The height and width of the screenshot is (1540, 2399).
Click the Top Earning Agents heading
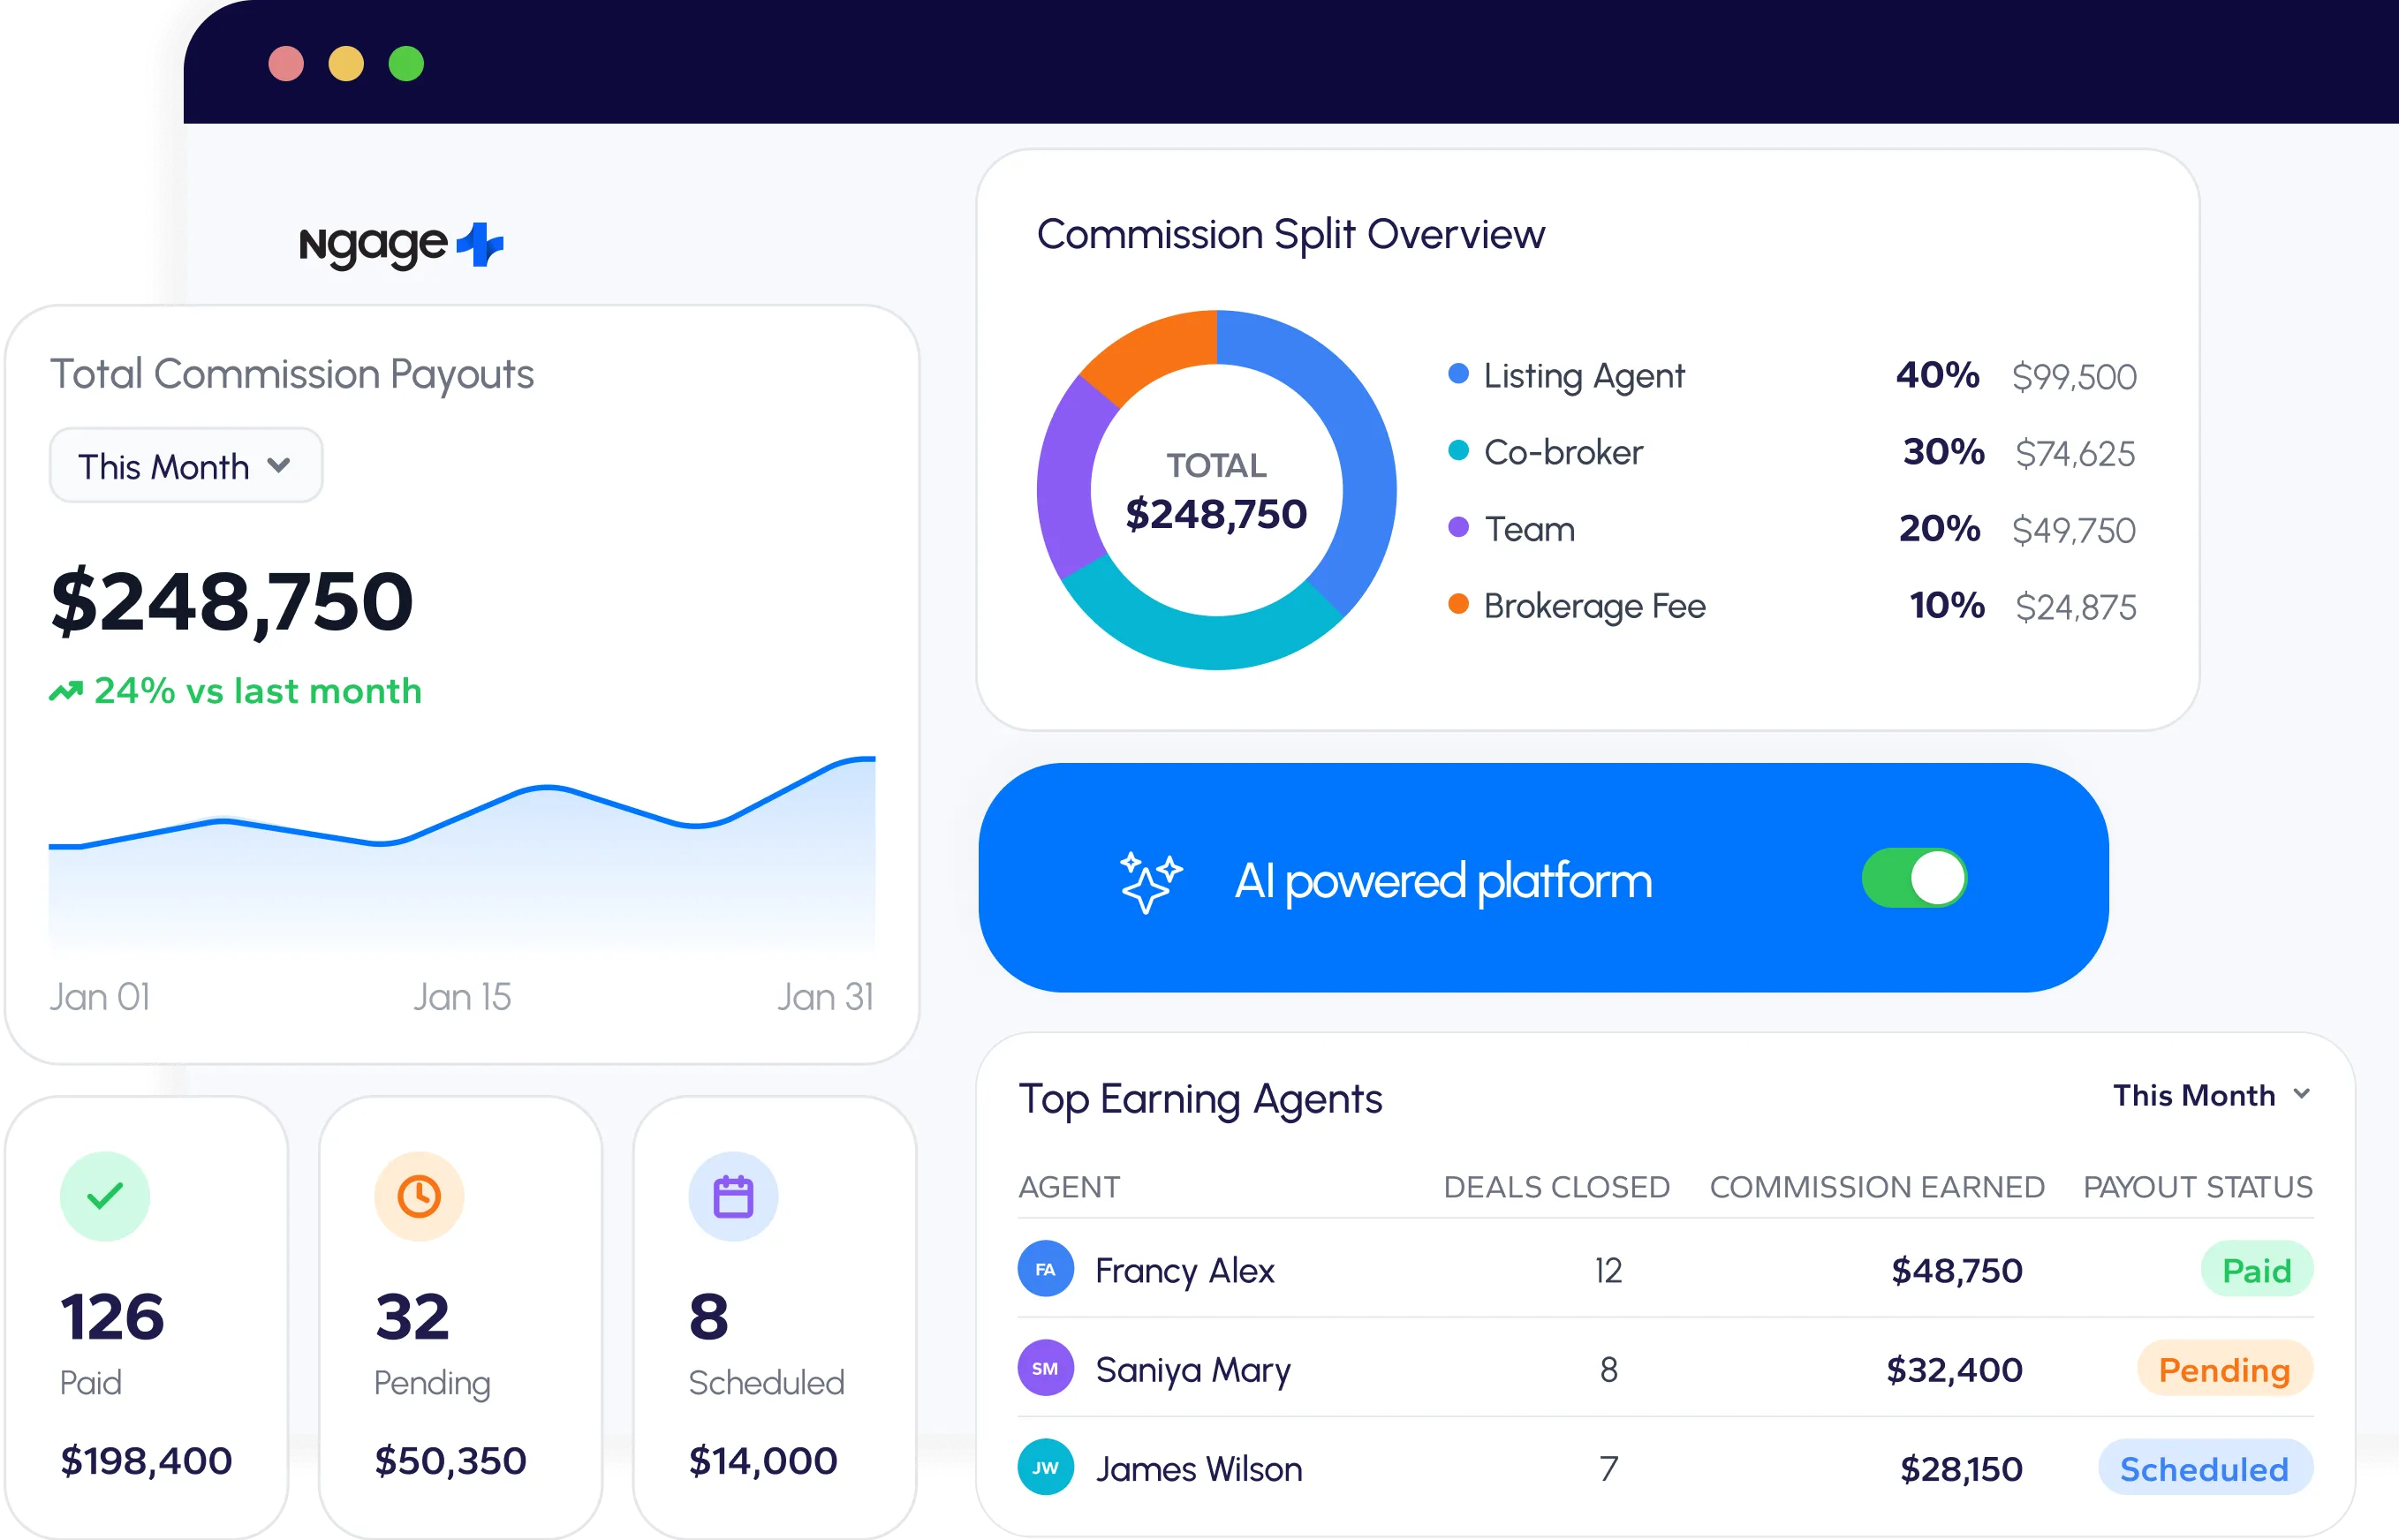[1200, 1100]
